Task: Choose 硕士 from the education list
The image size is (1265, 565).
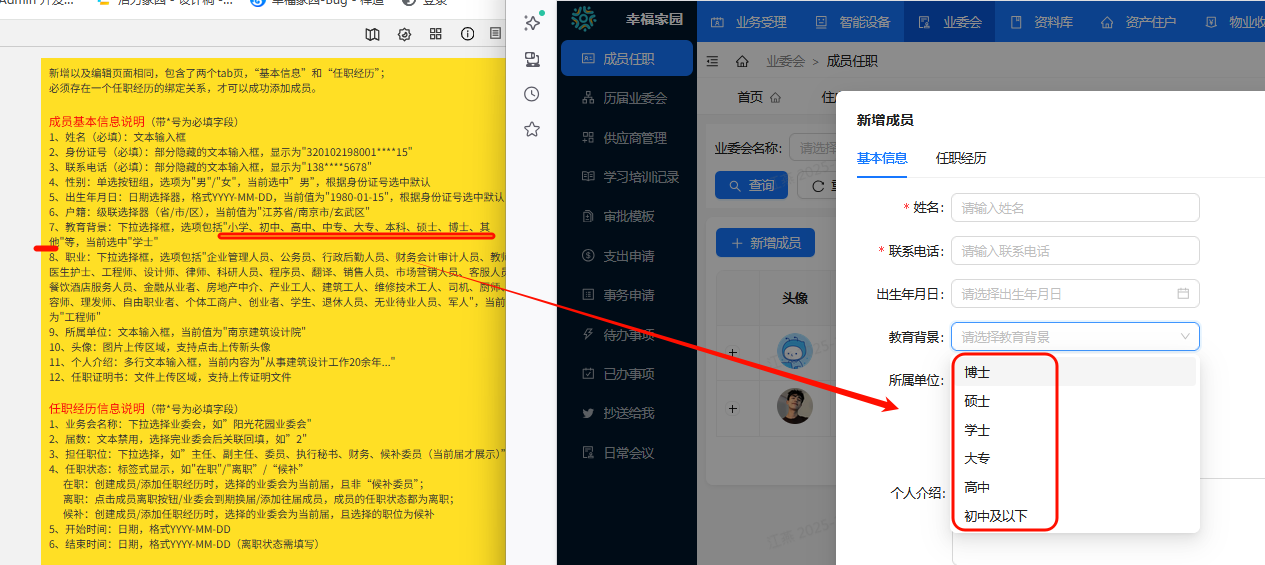Action: coord(1075,401)
